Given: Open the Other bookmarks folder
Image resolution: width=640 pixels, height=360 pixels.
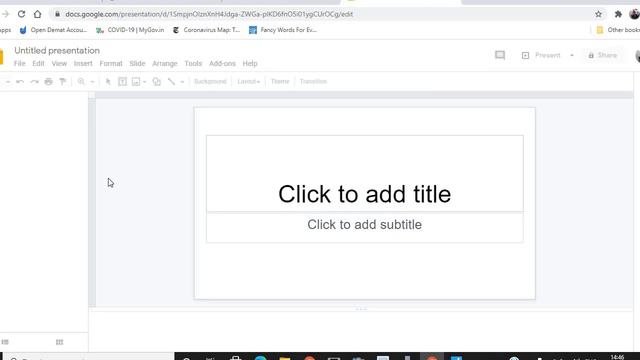Looking at the screenshot, I should pos(618,30).
